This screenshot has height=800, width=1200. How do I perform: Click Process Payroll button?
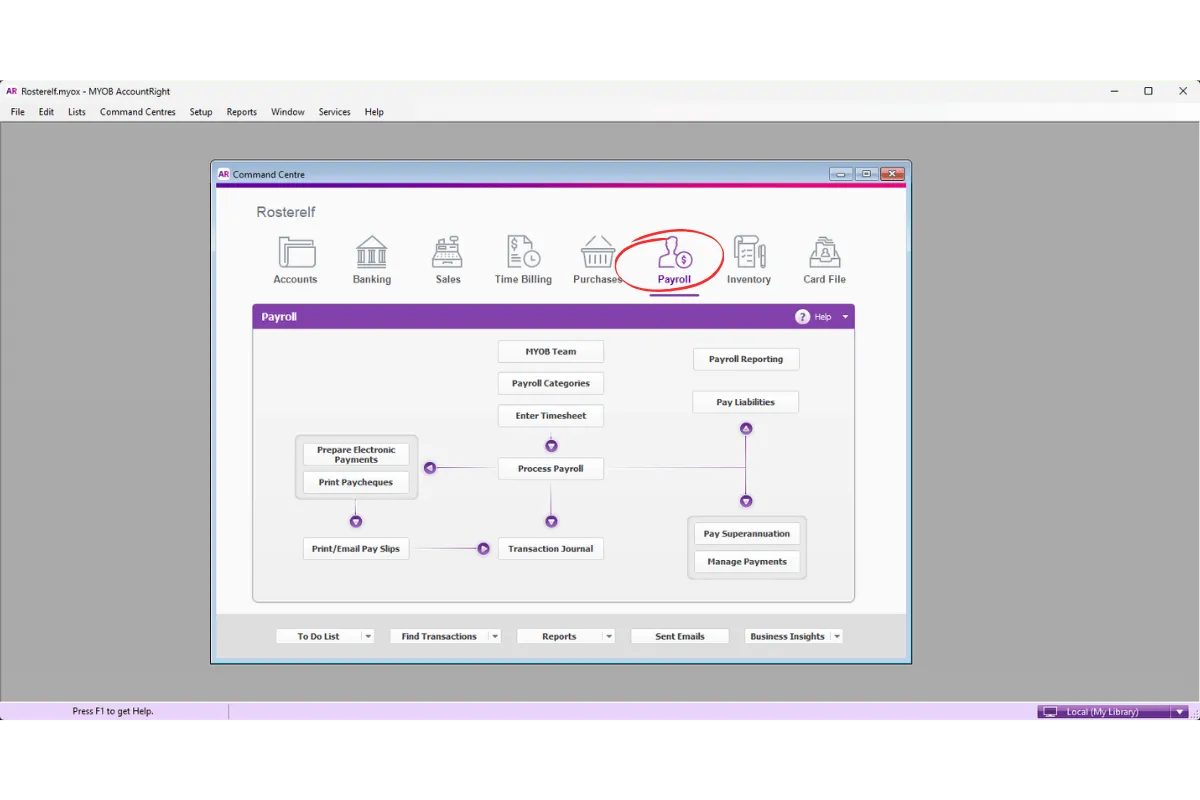551,469
